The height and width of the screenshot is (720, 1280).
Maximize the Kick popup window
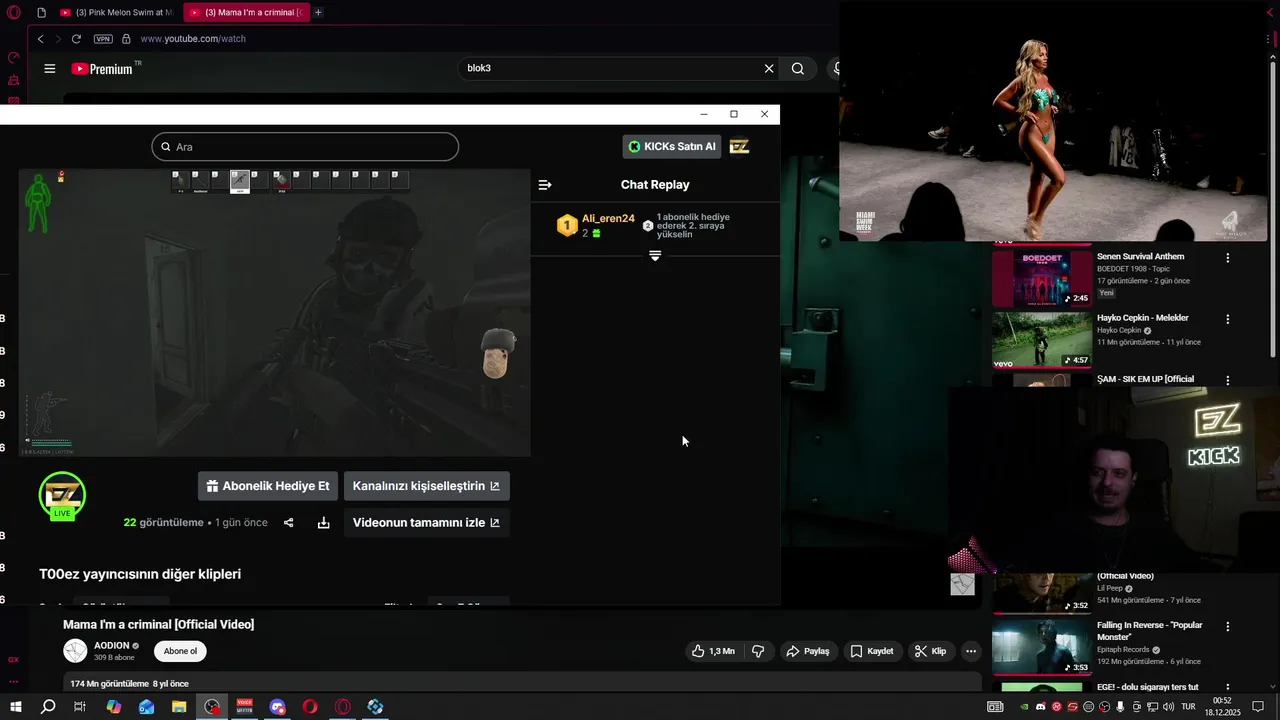[x=733, y=114]
